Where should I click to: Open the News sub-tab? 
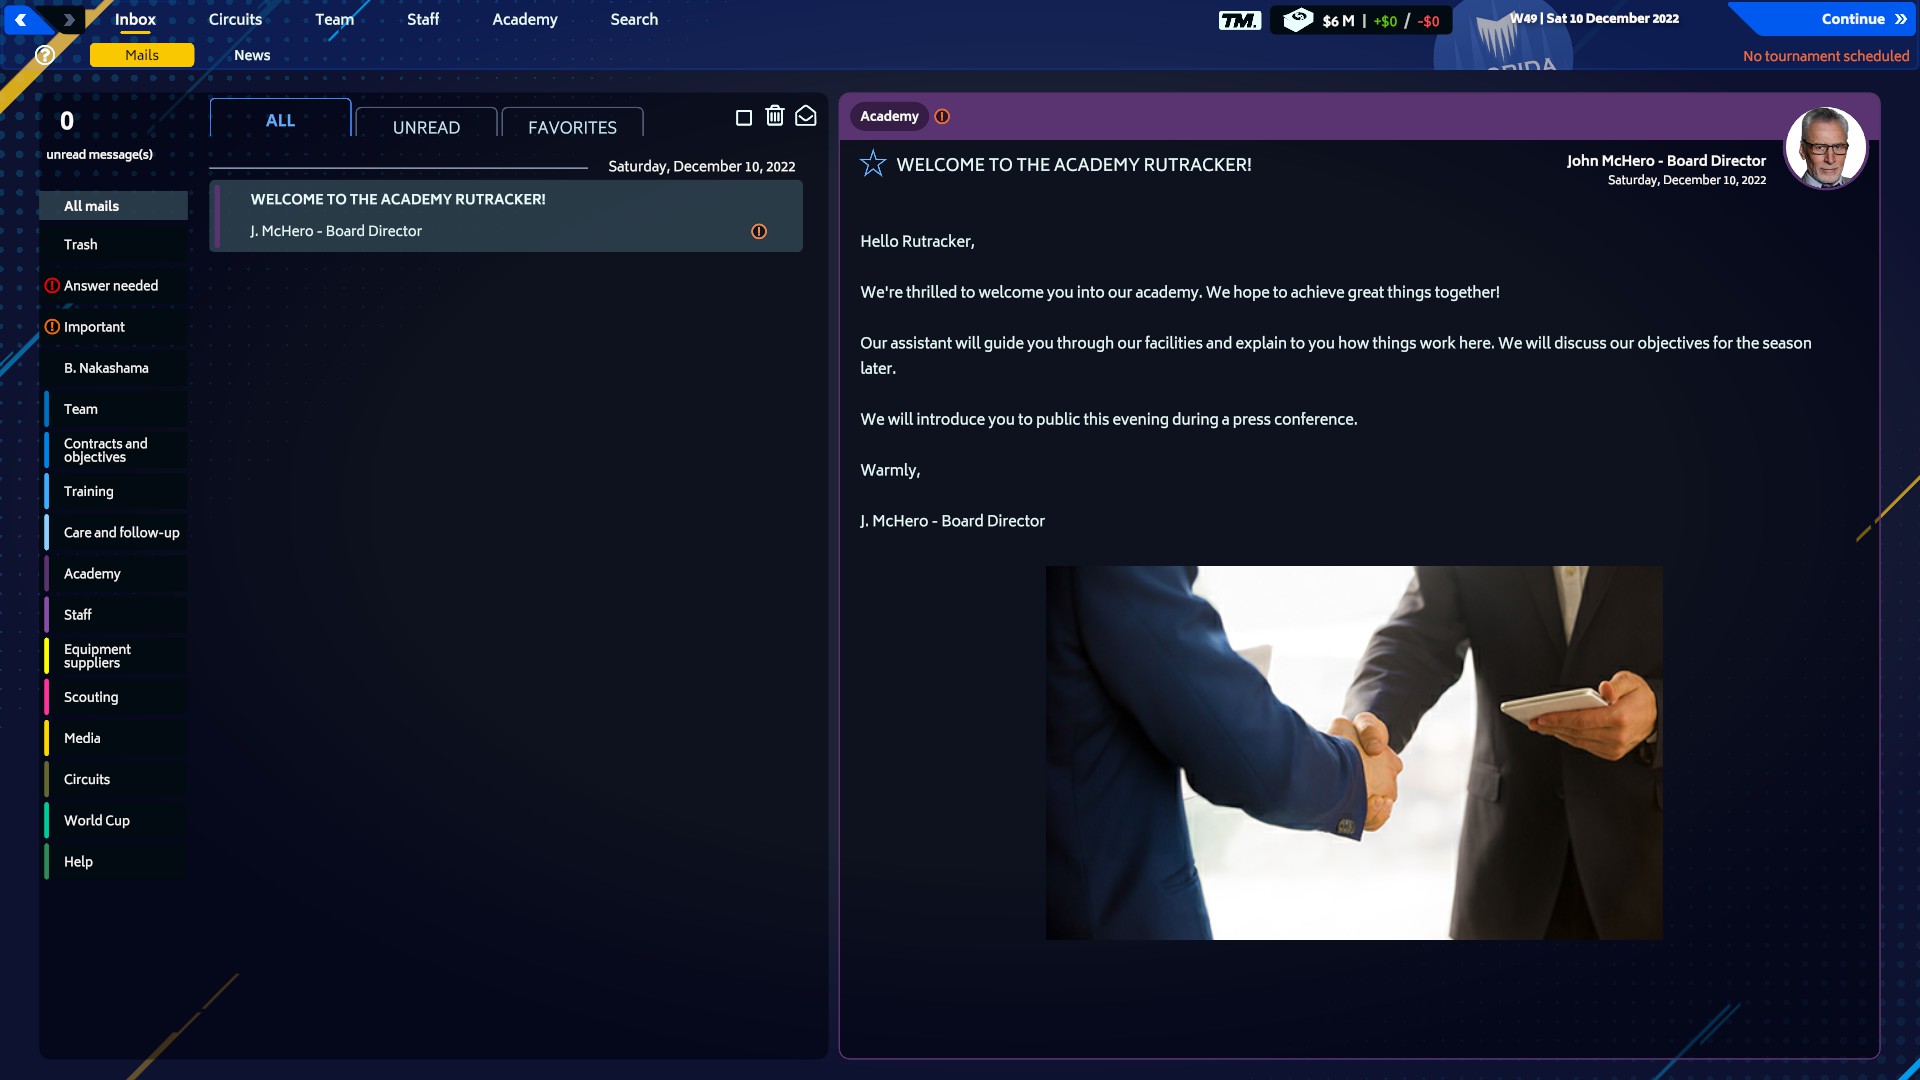(x=252, y=55)
